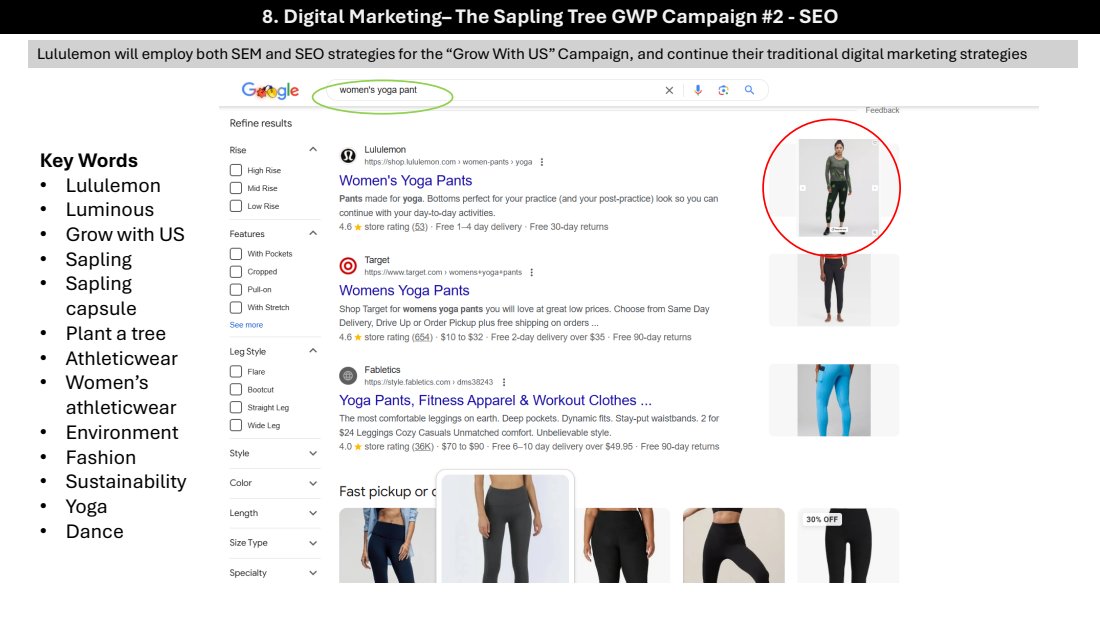Screen dimensions: 1100x618
Task: Clear the search box with the X icon
Action: point(669,90)
